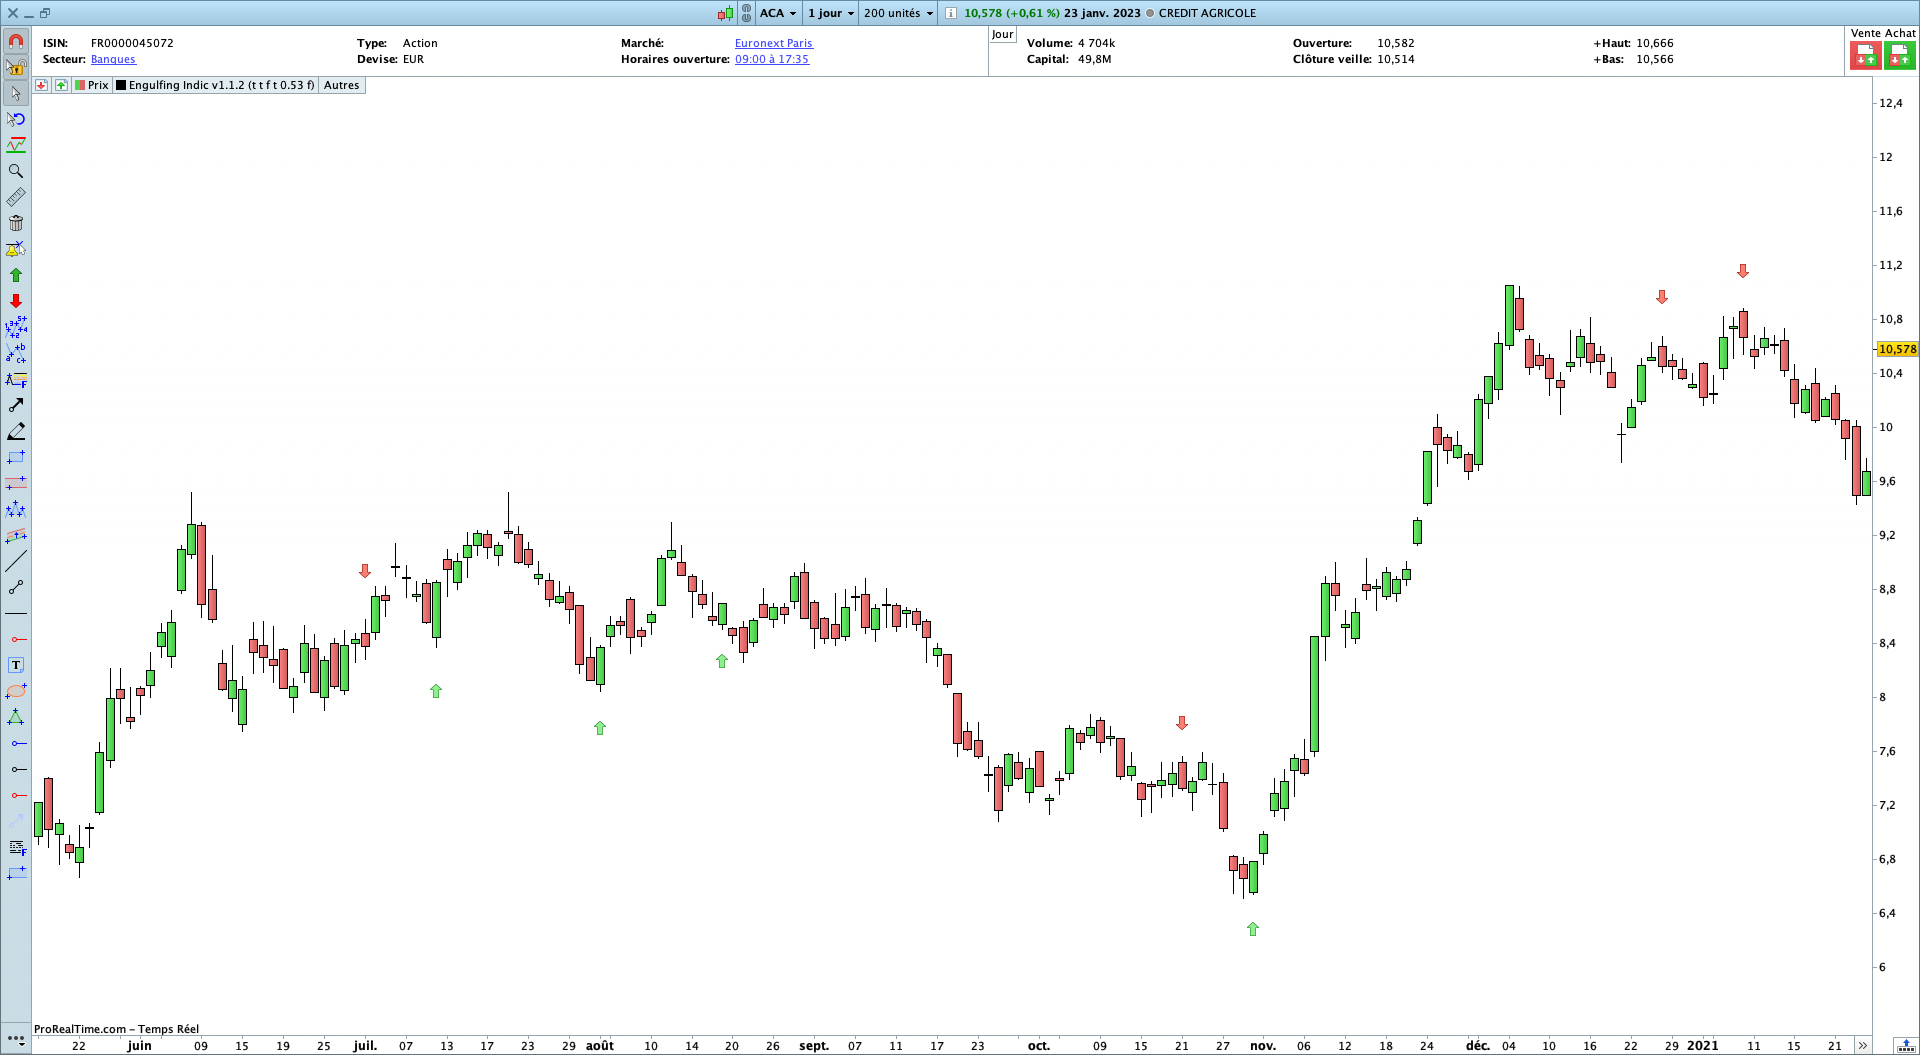
Task: Open the ACA ticker dropdown
Action: [x=778, y=13]
